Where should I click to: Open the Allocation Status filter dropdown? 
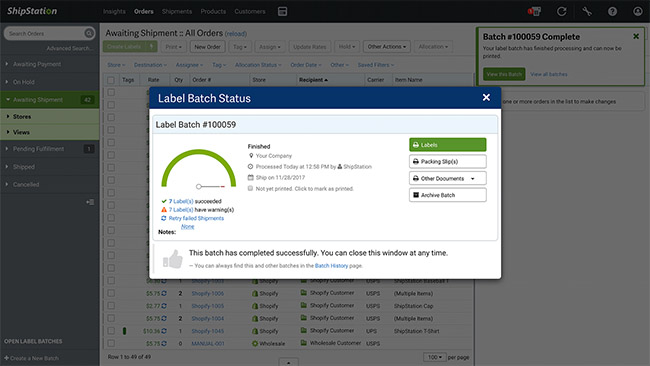pyautogui.click(x=258, y=65)
